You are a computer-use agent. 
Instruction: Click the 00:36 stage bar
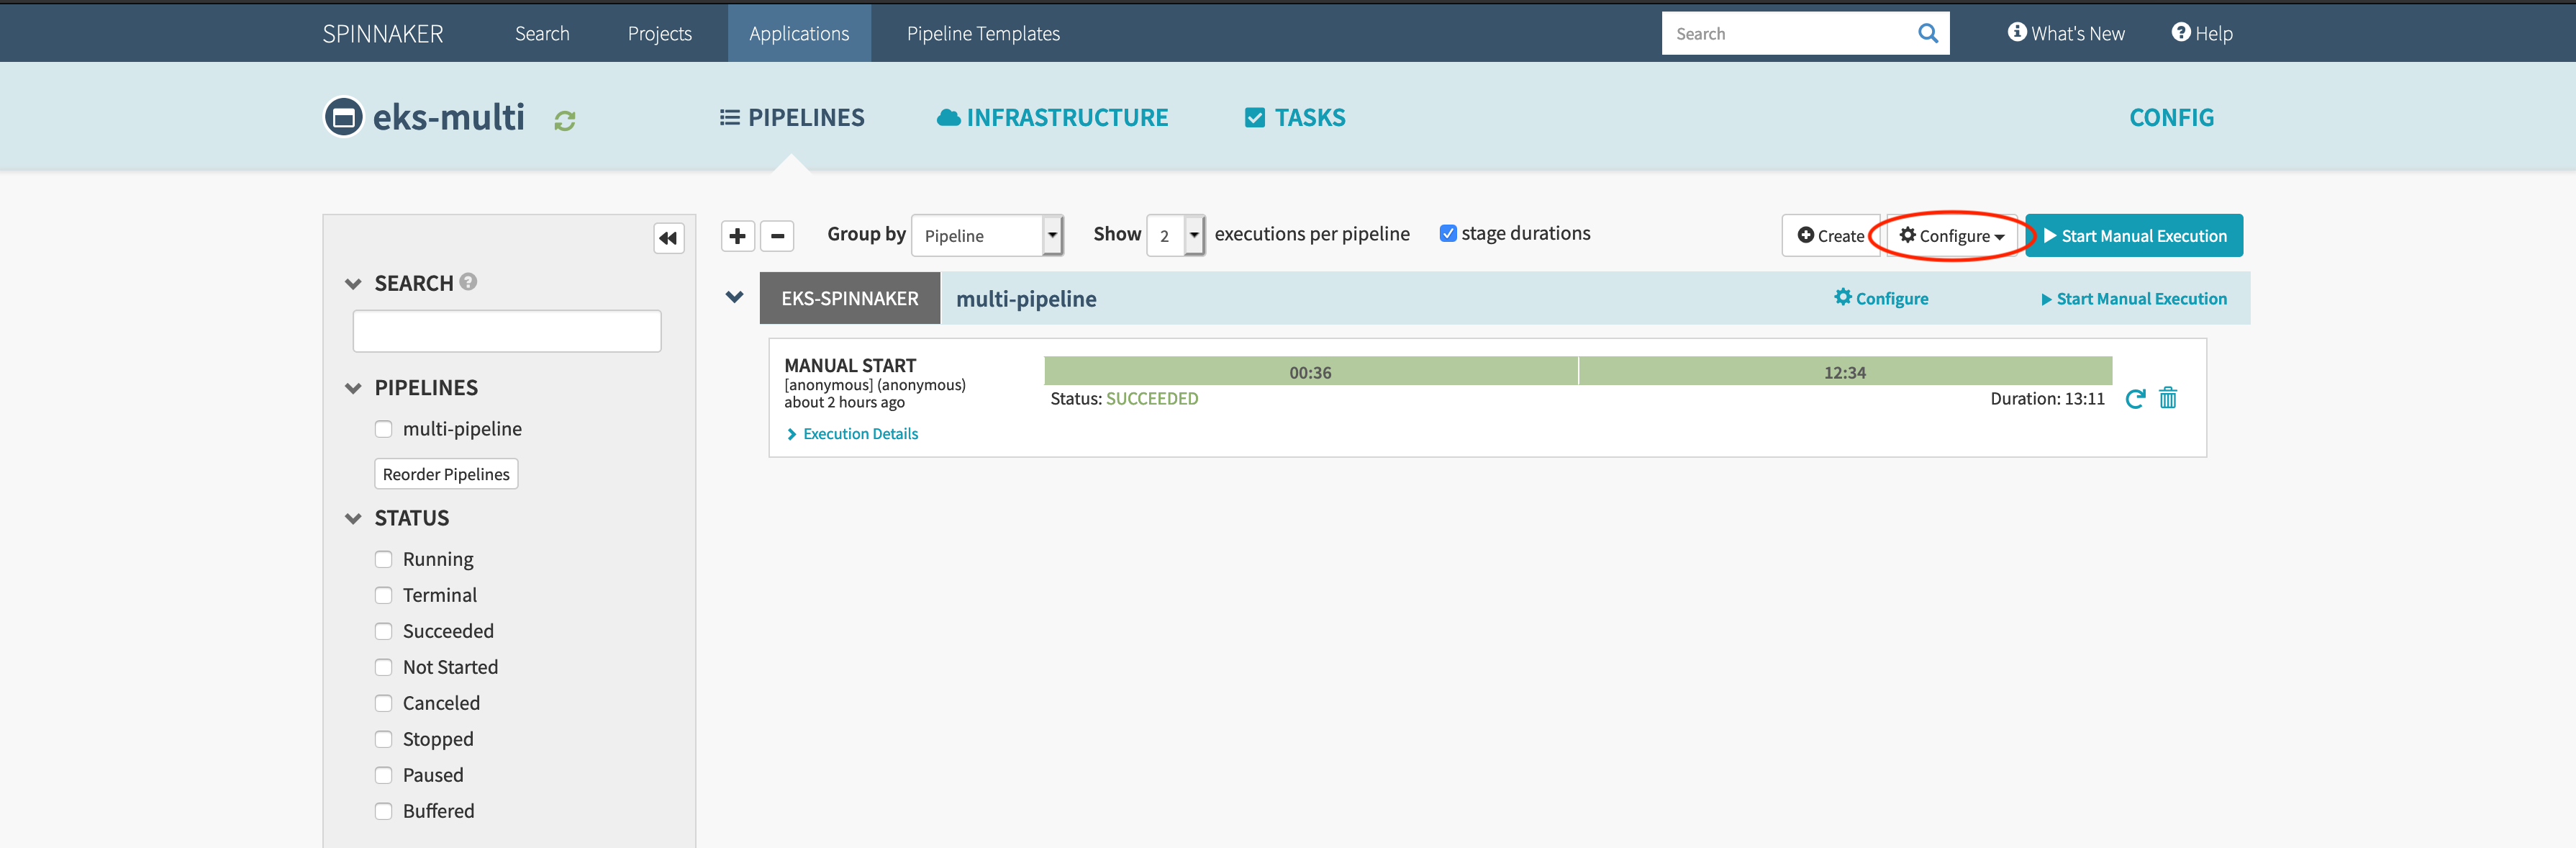pos(1310,372)
